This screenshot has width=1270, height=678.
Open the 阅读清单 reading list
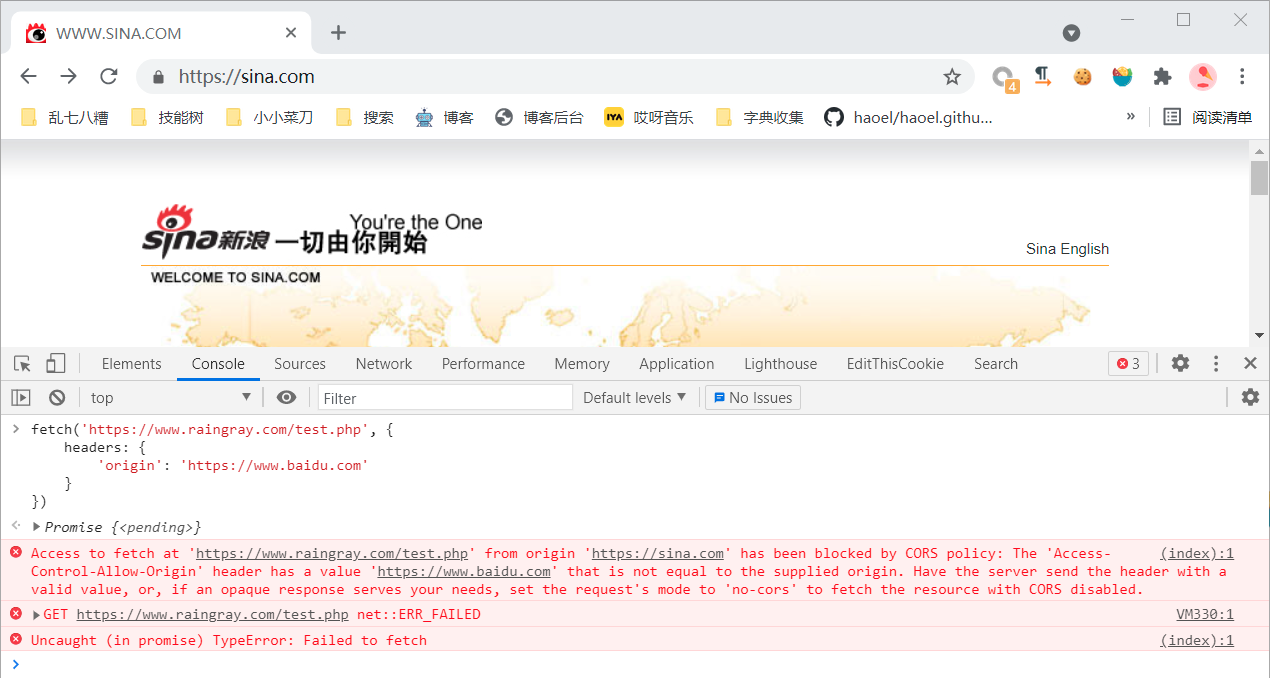point(1207,117)
